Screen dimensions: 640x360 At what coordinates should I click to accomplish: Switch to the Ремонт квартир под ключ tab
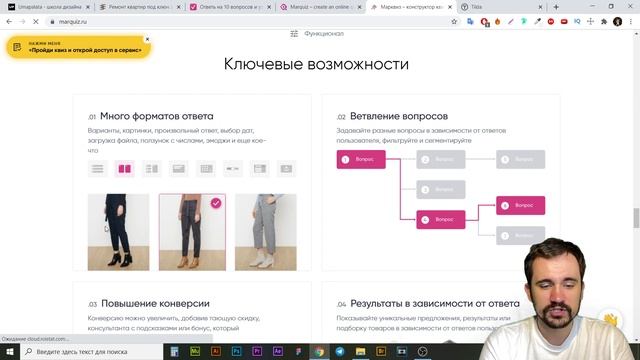pyautogui.click(x=139, y=7)
